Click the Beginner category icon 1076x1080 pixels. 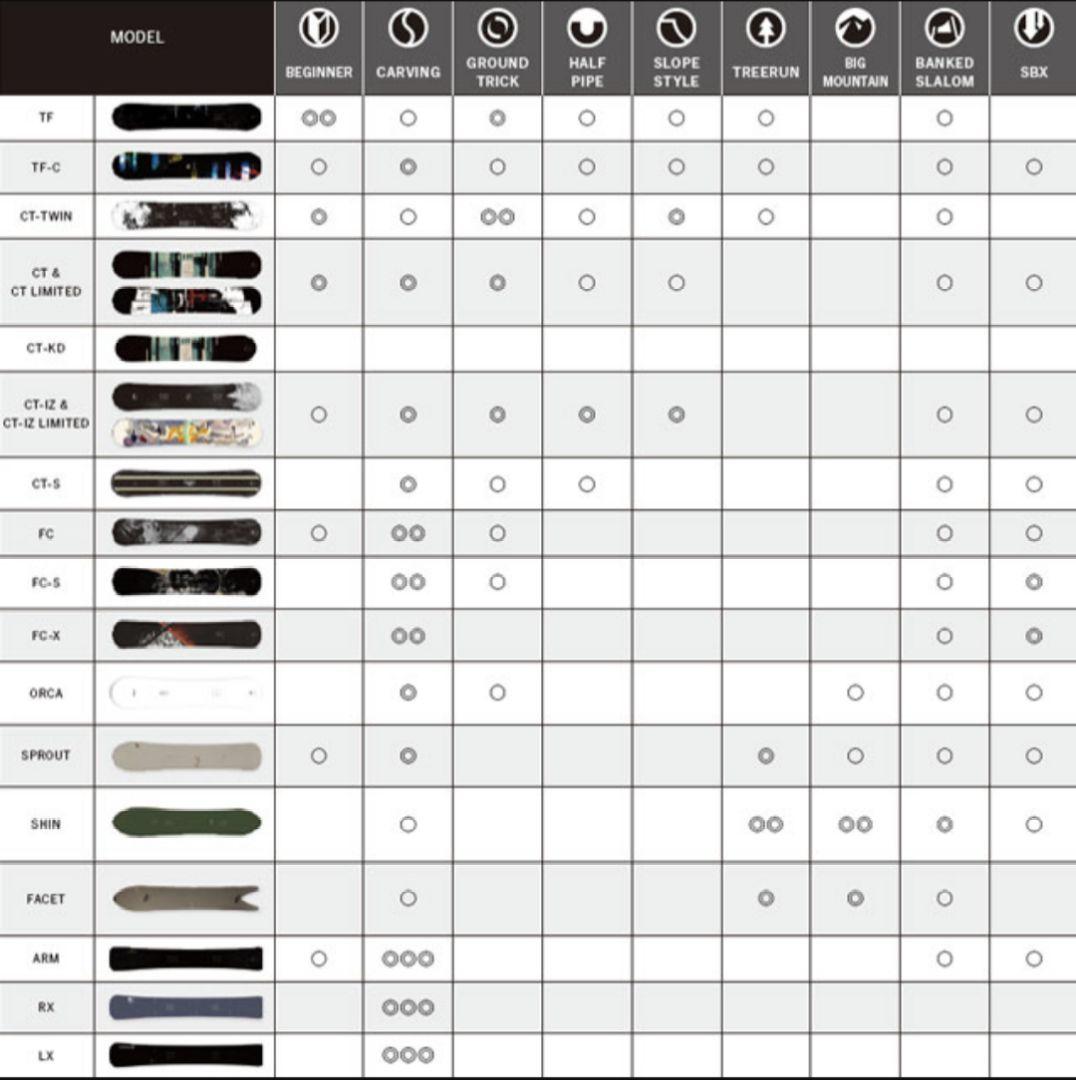click(x=318, y=30)
